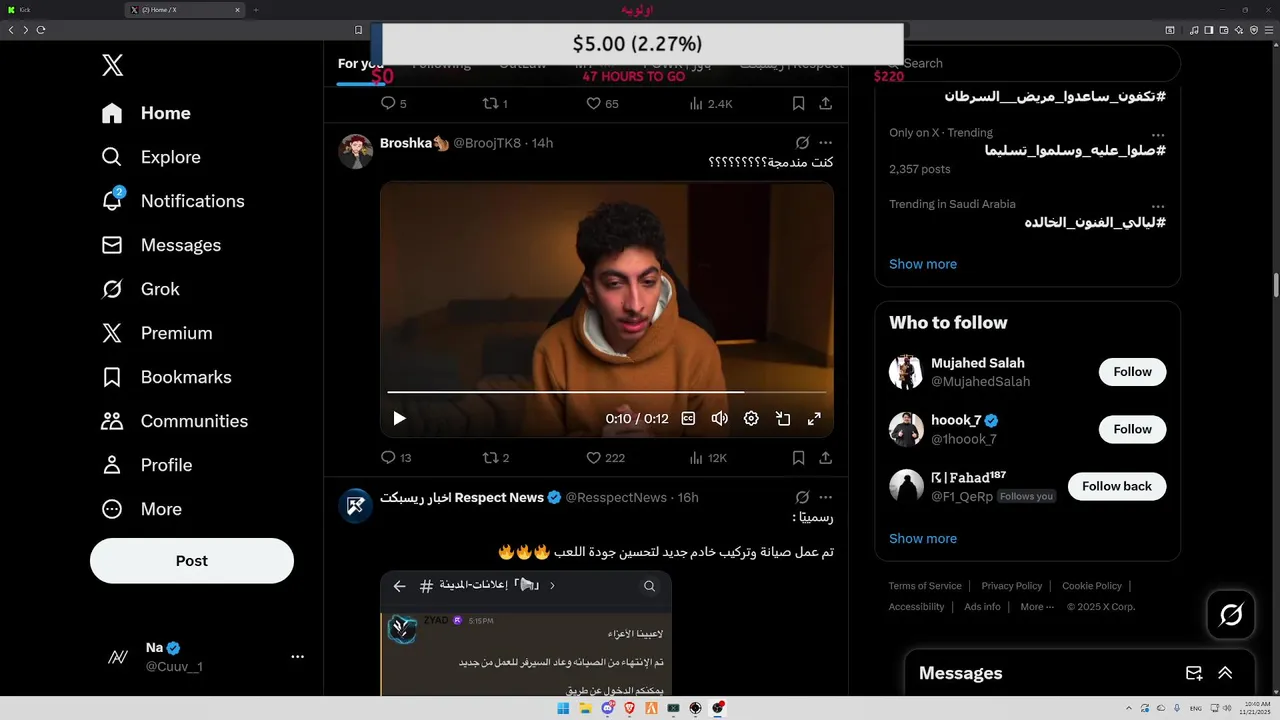Open account menu dots next to Na
This screenshot has height=720, width=1280.
[297, 657]
